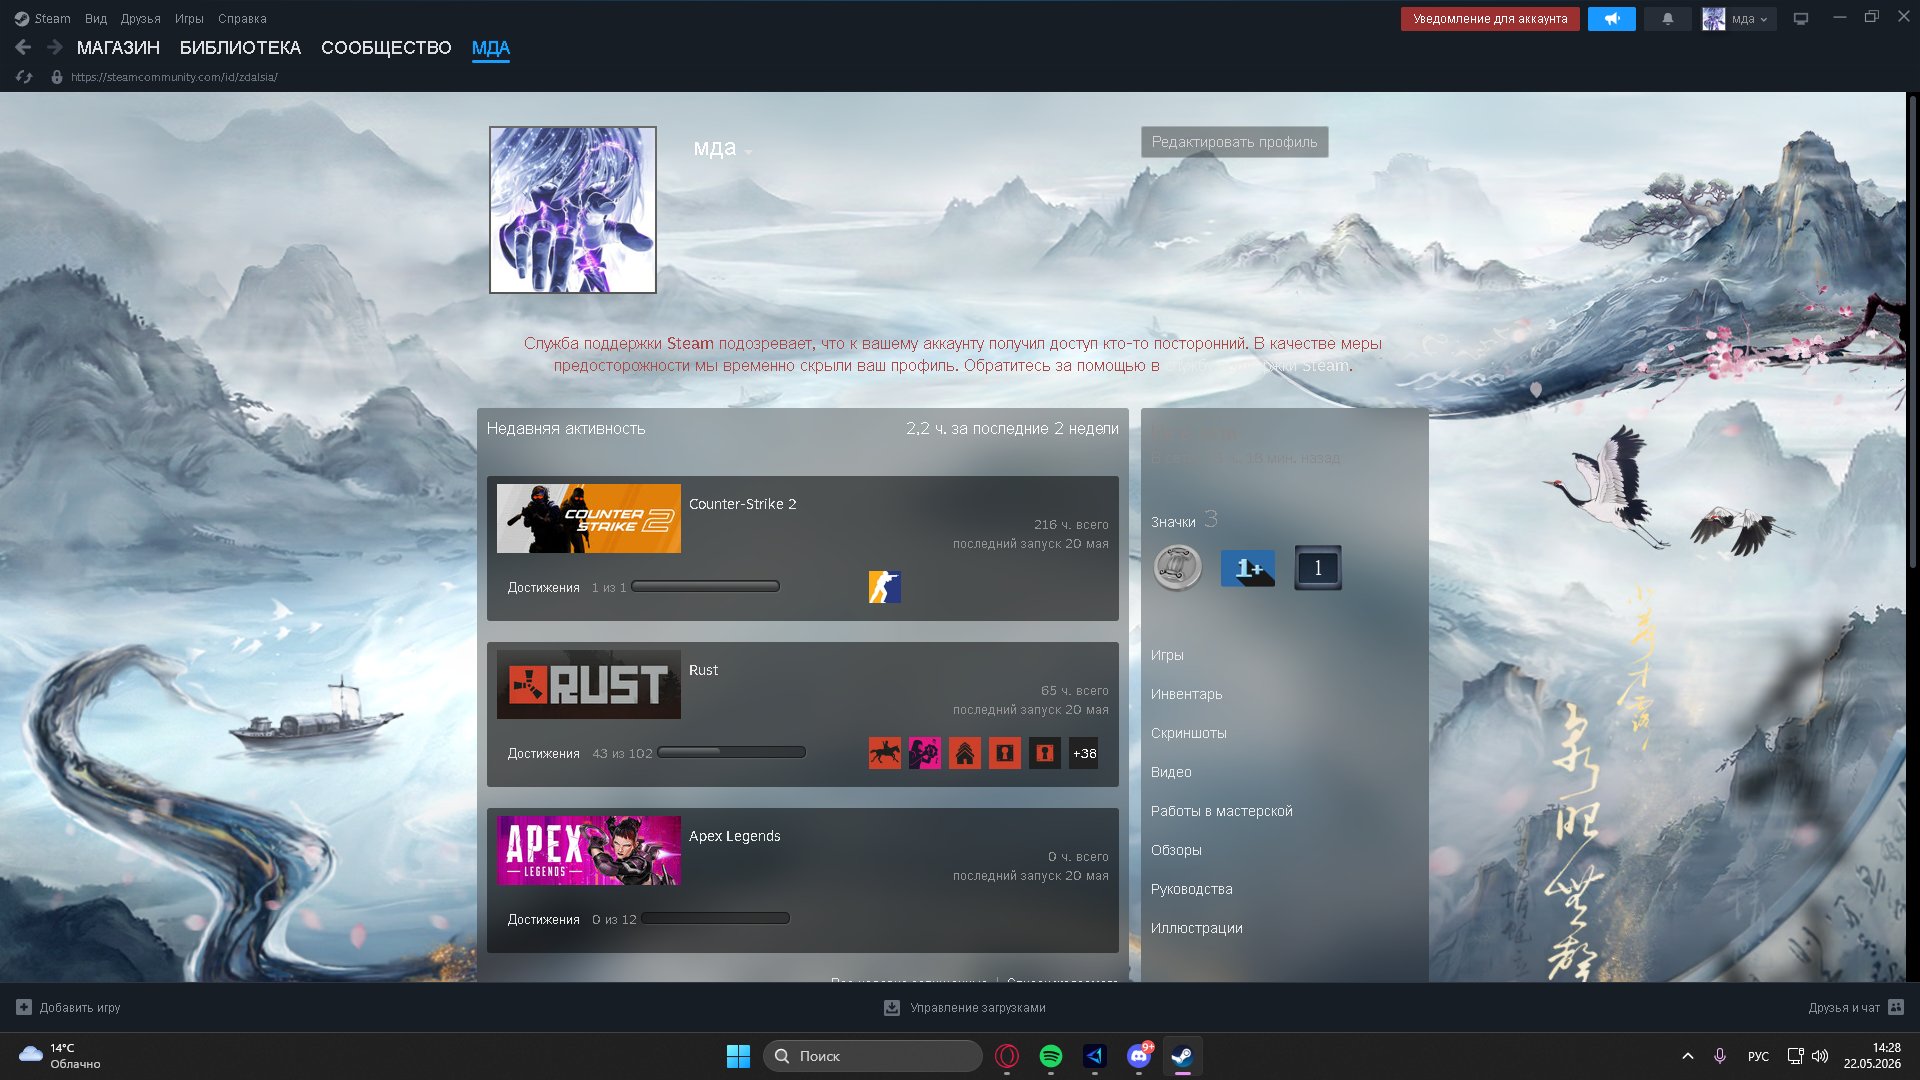Open the Скриншоты link

coord(1188,733)
